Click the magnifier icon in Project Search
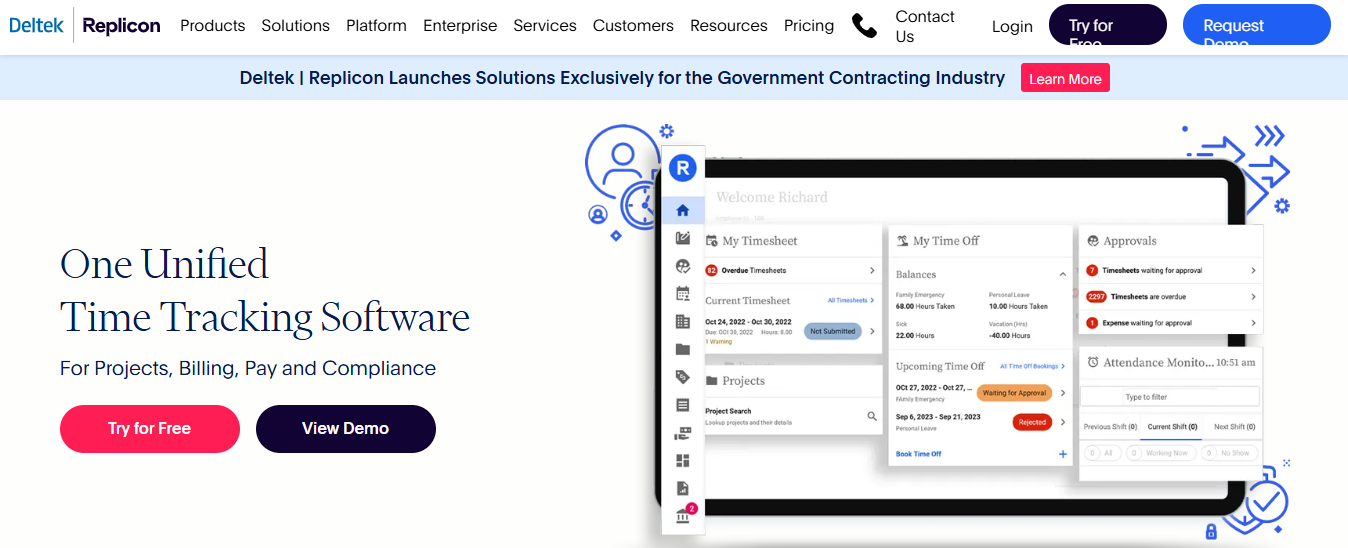This screenshot has width=1348, height=548. click(872, 416)
